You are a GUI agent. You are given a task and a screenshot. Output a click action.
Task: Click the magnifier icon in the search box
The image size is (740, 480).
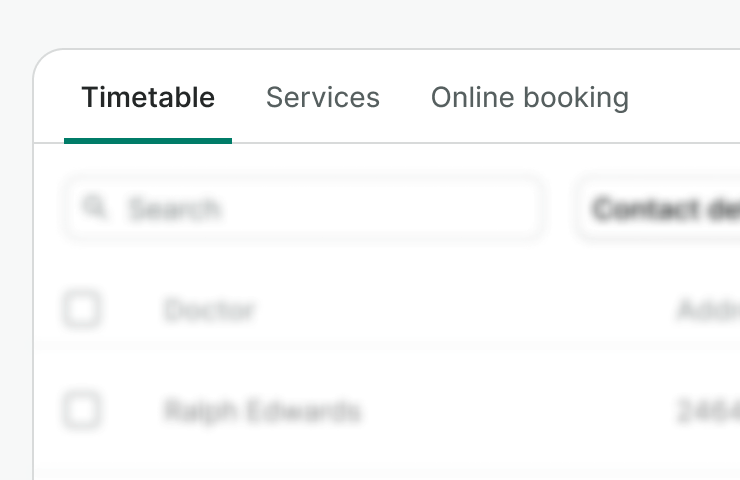(x=95, y=207)
